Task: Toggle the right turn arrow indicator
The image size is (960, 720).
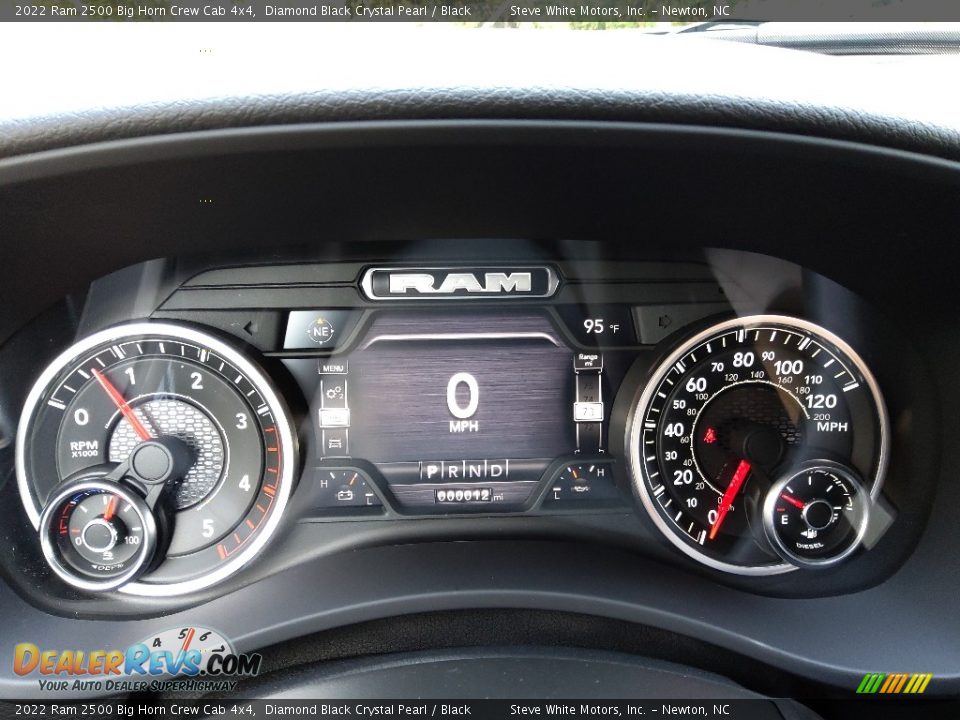Action: (x=662, y=320)
